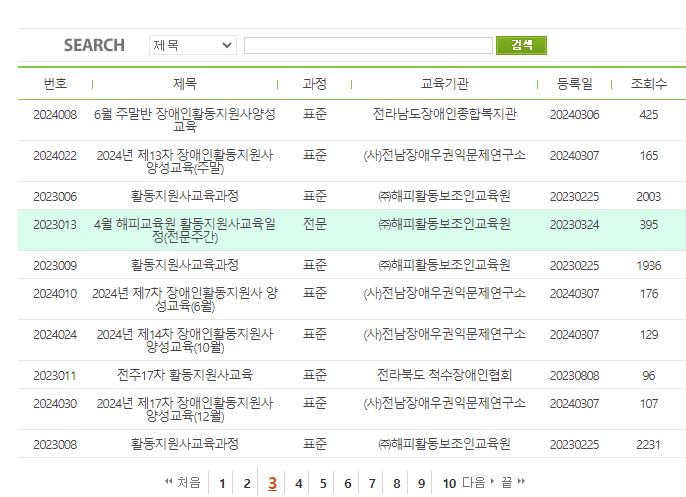The height and width of the screenshot is (497, 686).
Task: Click the 조회수 column header
Action: coord(648,84)
